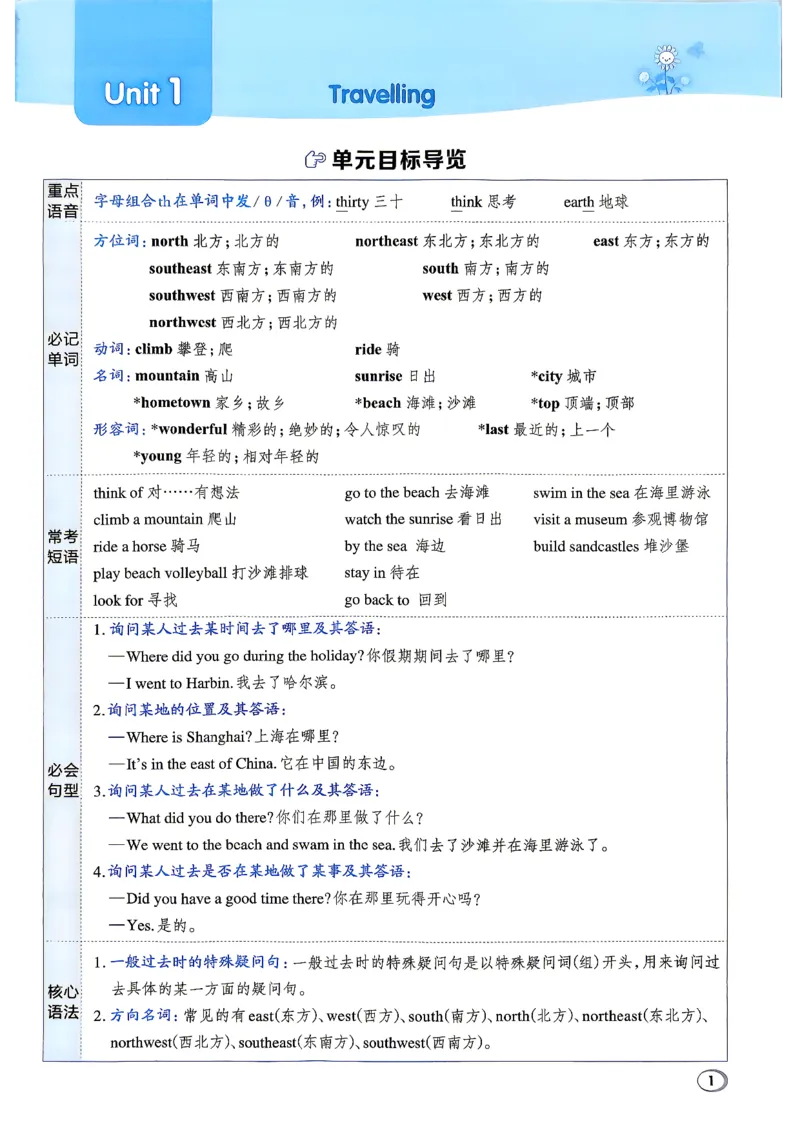Image resolution: width=800 pixels, height=1130 pixels.
Task: Click the phrase look for 寻找
Action: click(135, 600)
